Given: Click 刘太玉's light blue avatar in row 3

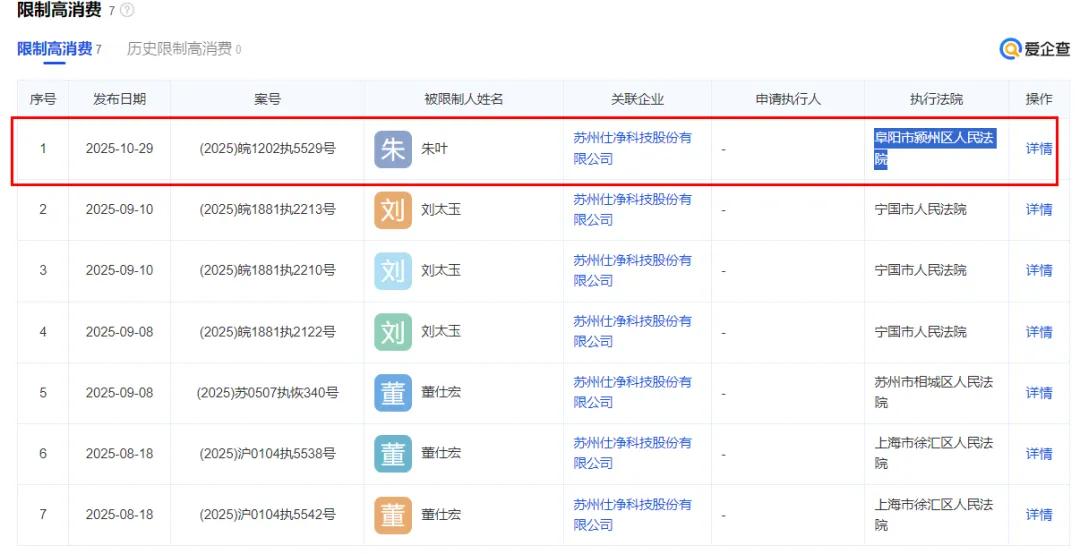Looking at the screenshot, I should tap(393, 270).
